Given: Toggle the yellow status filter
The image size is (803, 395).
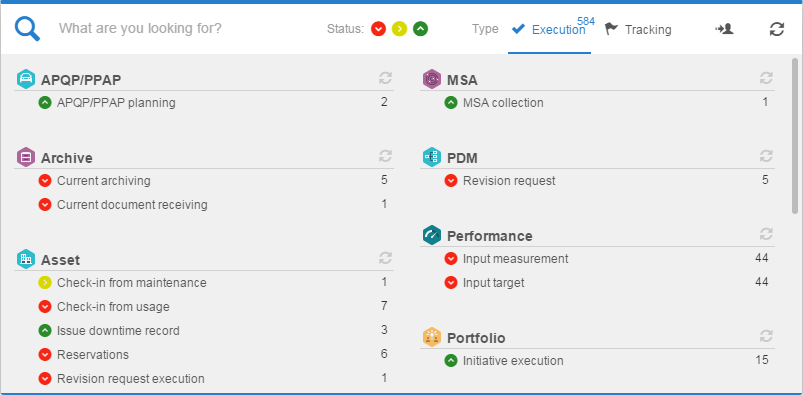Looking at the screenshot, I should [399, 29].
